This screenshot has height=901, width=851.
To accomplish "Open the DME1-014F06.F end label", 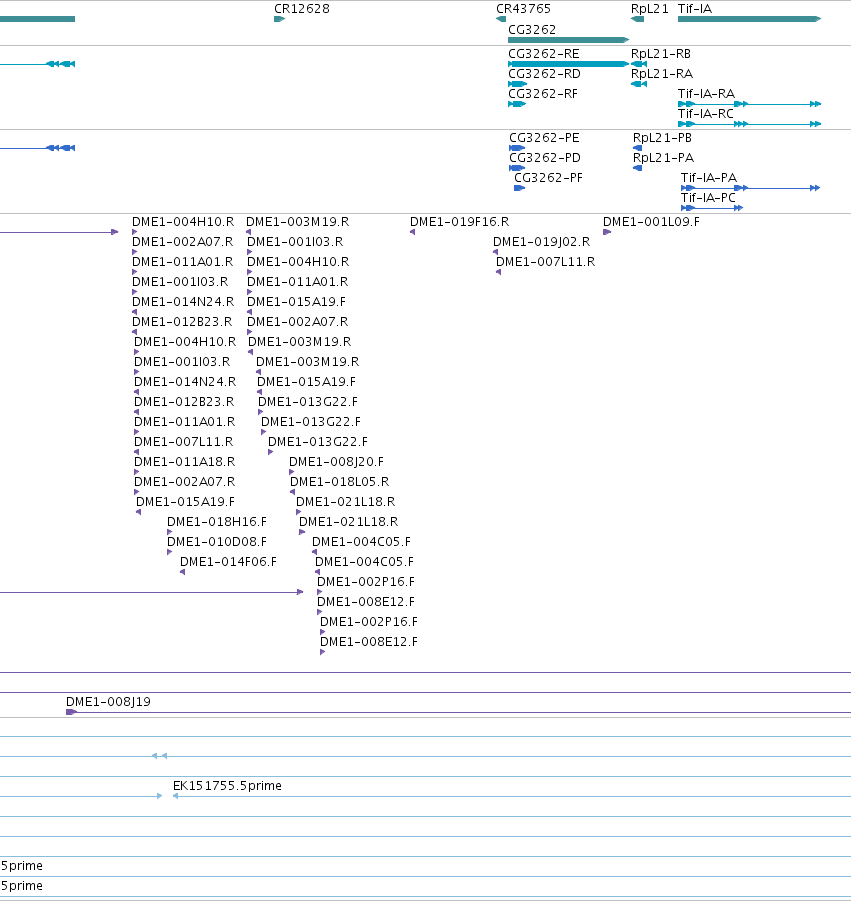I will point(229,562).
